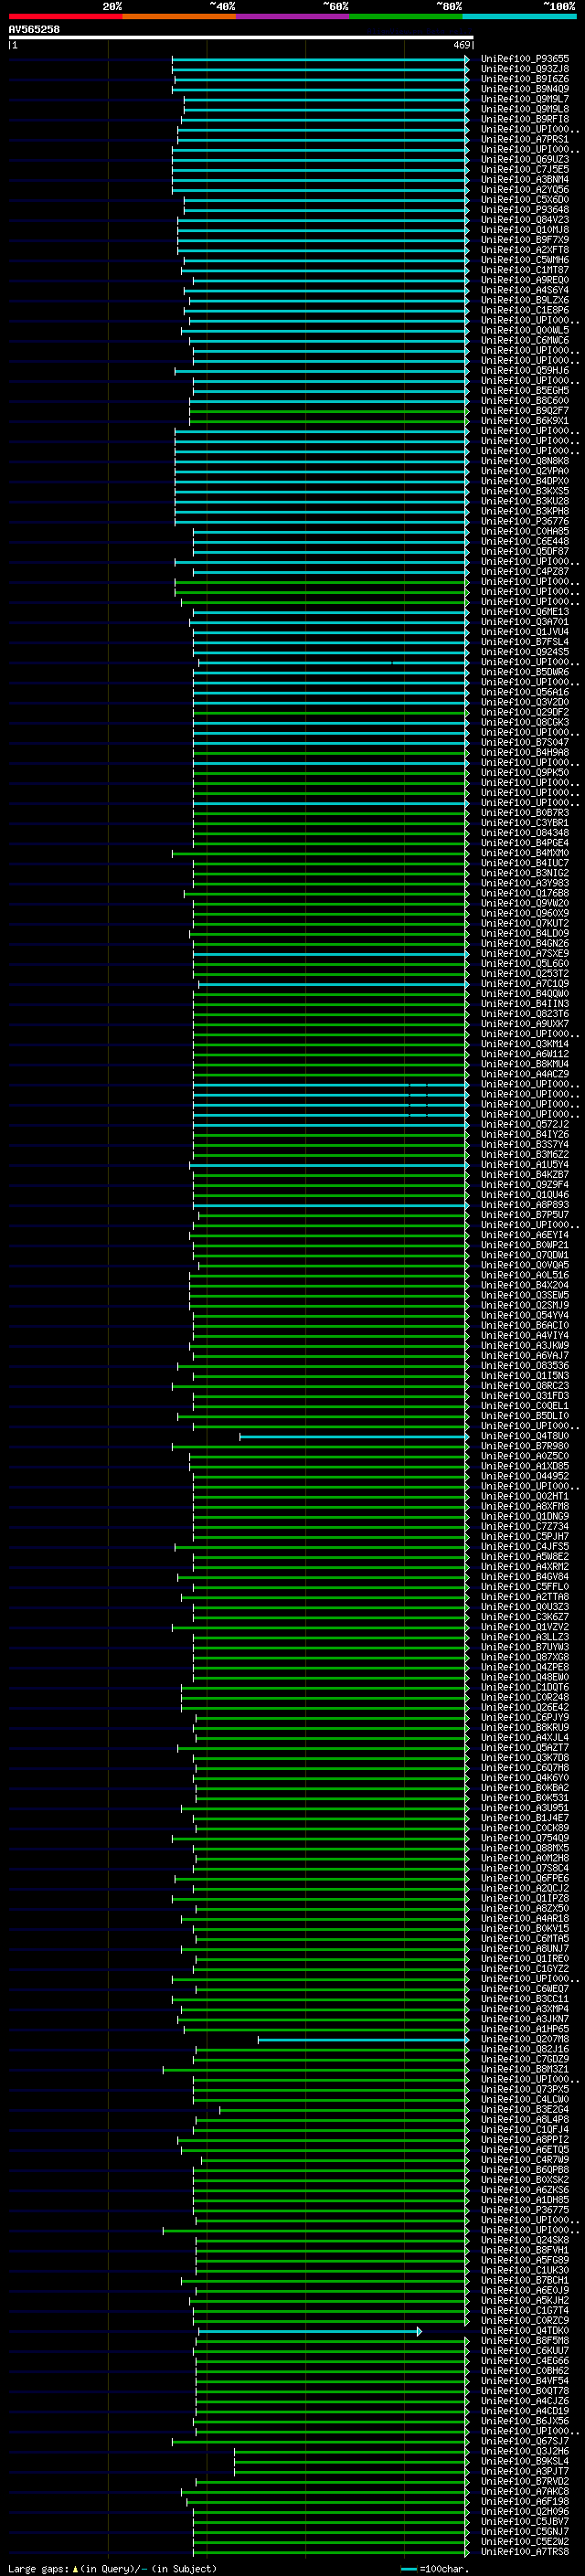585x2576 pixels.
Task: Select hit label UniRef100_A7PRS1
Action: pos(525,139)
